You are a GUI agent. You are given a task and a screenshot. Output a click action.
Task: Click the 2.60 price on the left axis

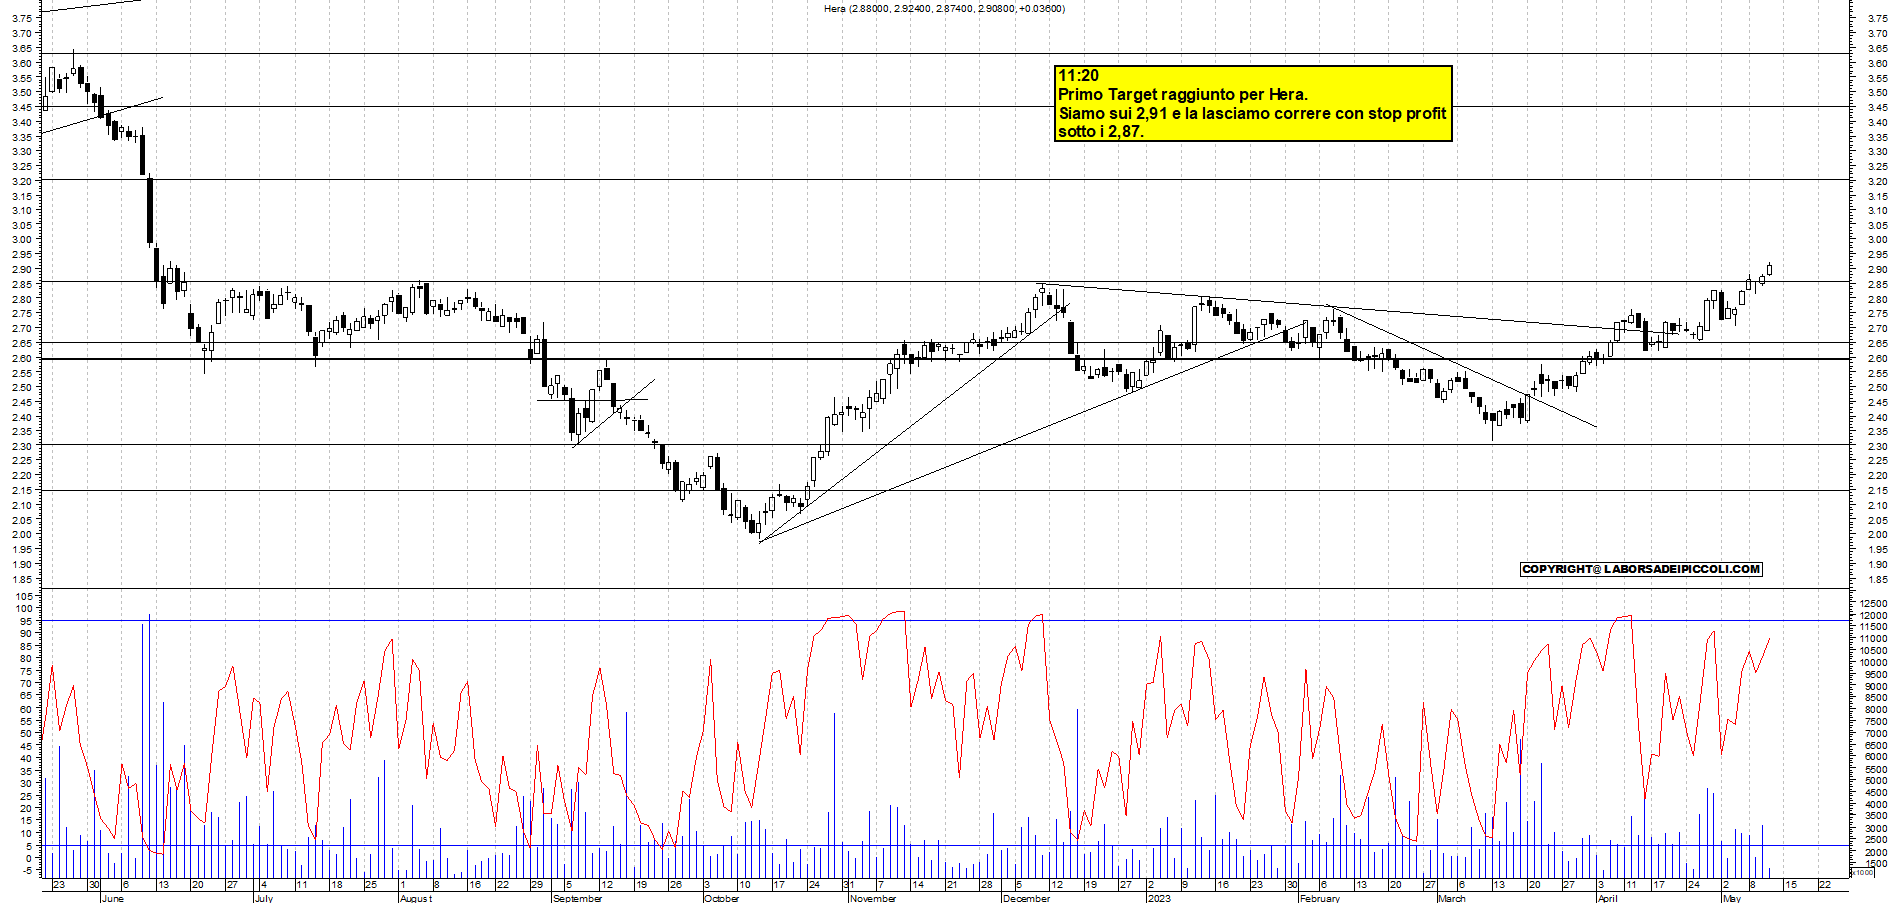(22, 358)
